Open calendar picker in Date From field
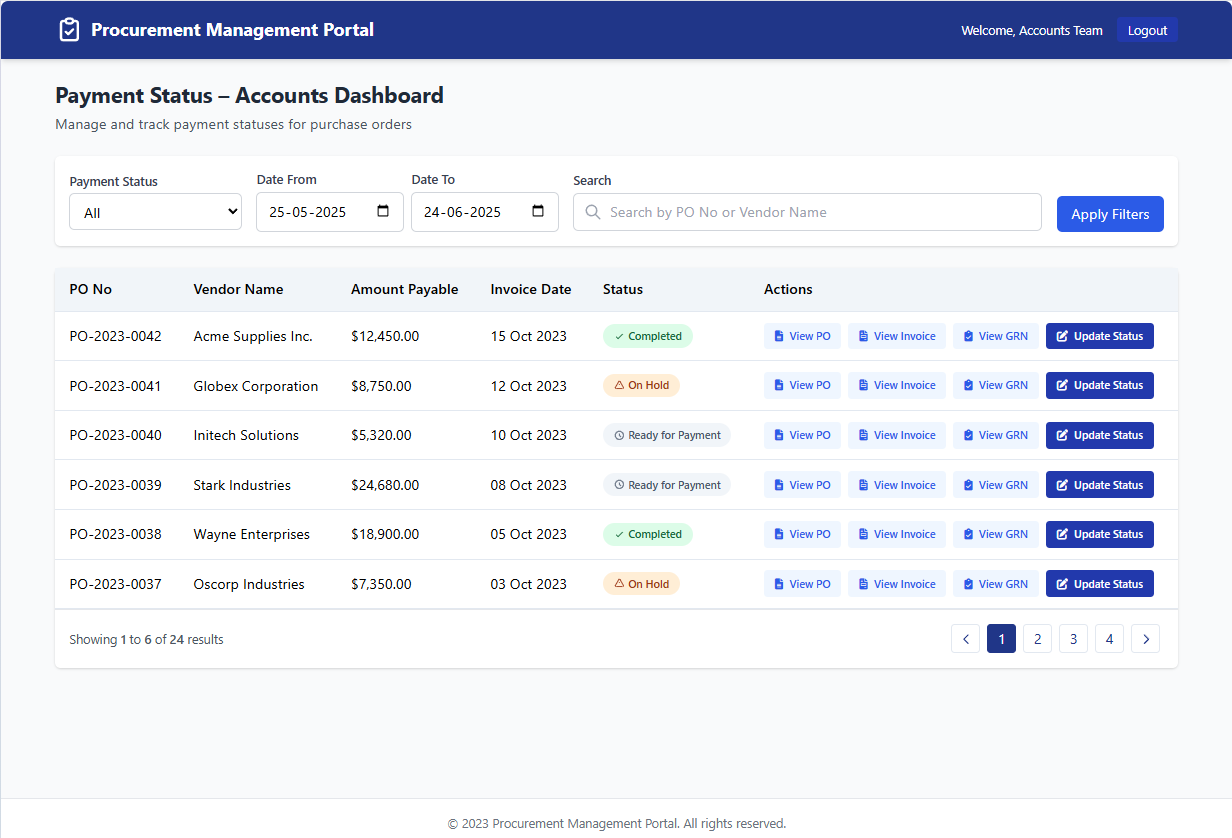The image size is (1232, 838). click(383, 212)
